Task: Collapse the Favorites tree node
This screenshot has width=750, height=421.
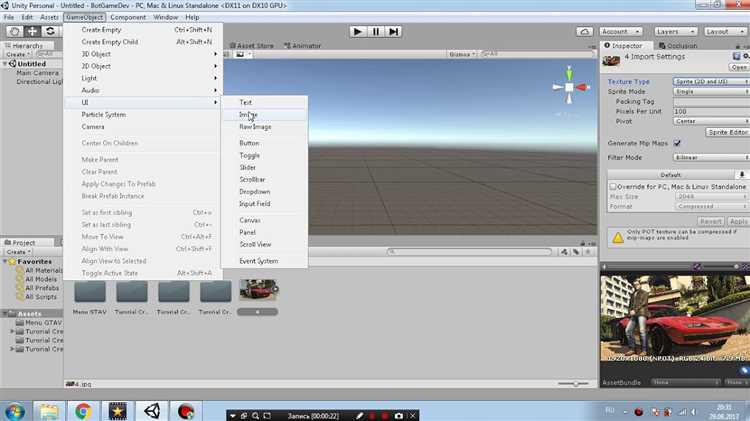Action: (5, 262)
